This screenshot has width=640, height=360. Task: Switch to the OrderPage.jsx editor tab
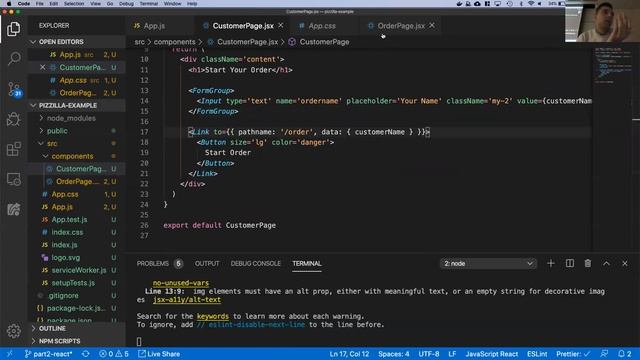(x=401, y=25)
